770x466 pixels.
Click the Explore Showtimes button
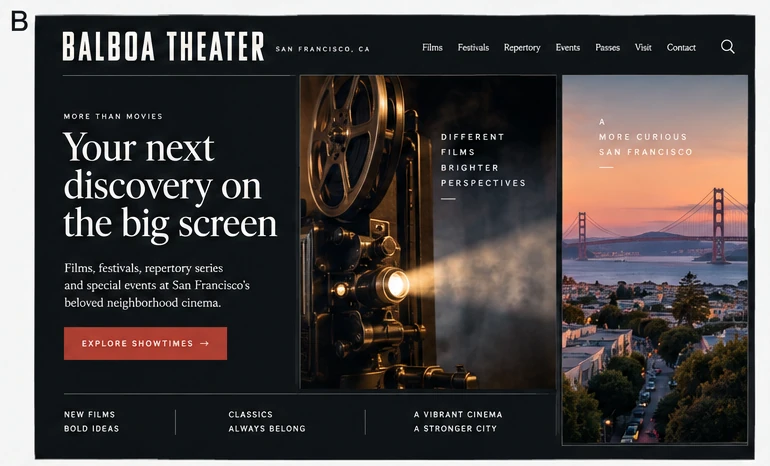[x=145, y=343]
